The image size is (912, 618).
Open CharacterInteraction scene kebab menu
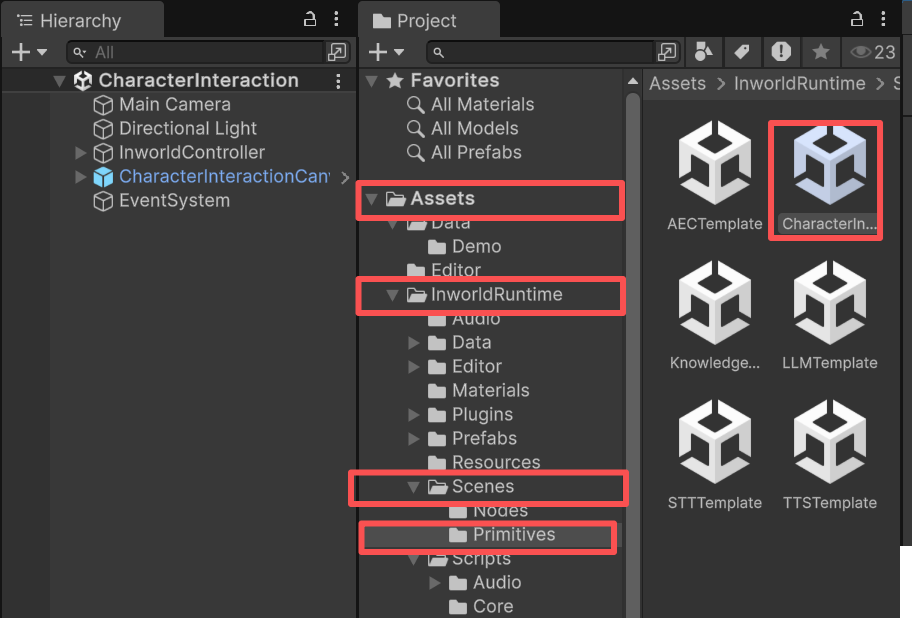pos(339,81)
